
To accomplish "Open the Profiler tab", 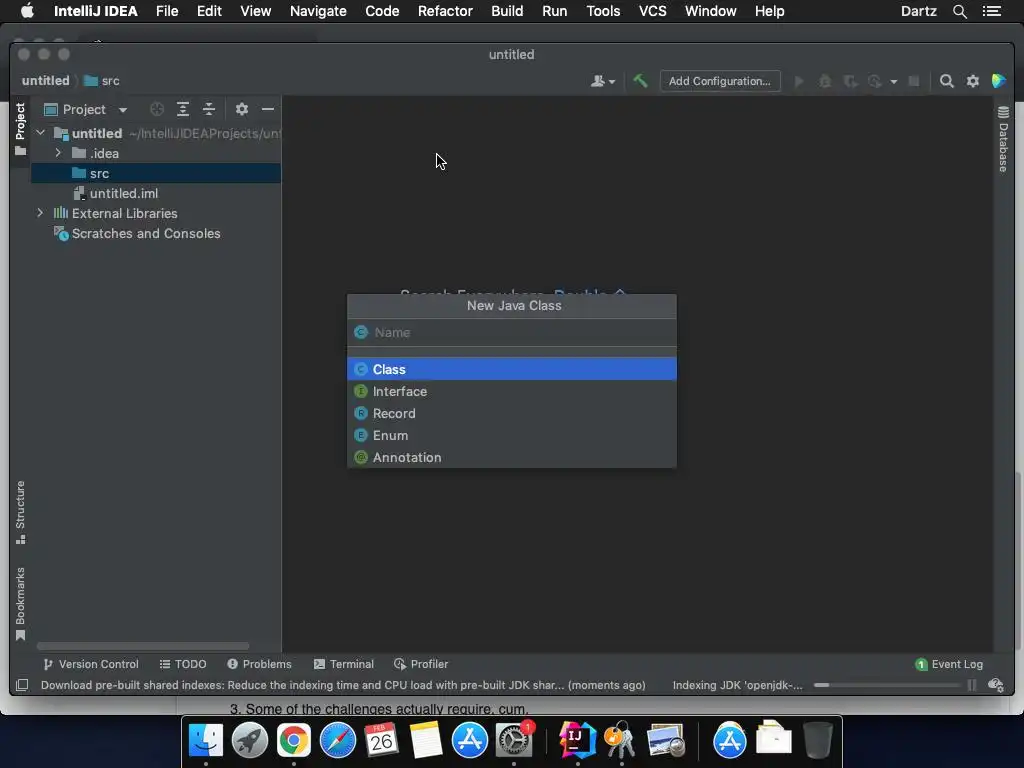I will [421, 664].
